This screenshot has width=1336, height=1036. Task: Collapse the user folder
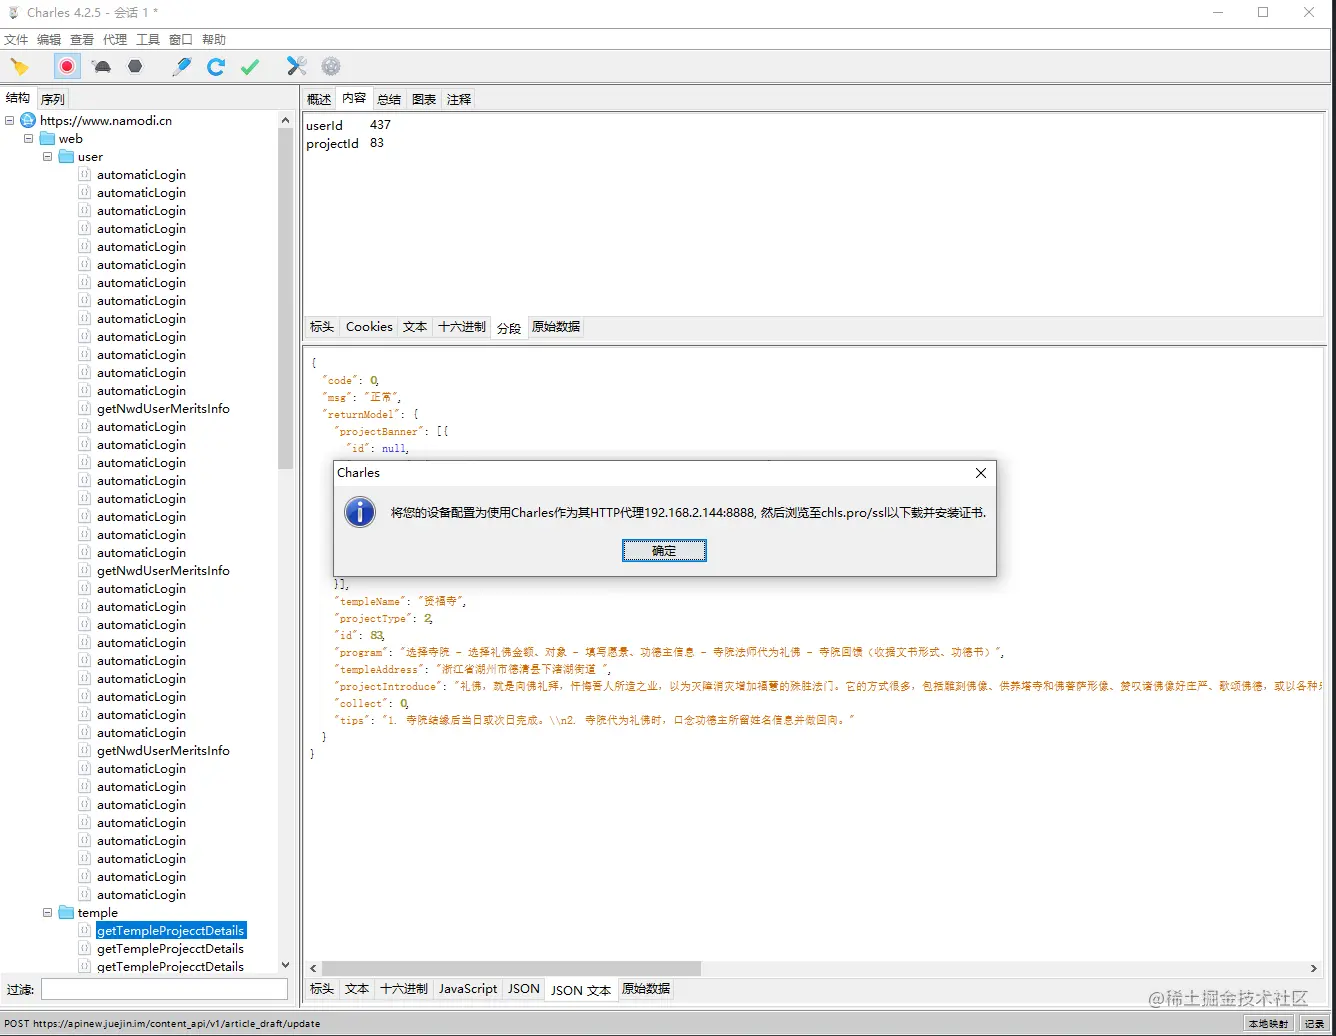click(48, 157)
